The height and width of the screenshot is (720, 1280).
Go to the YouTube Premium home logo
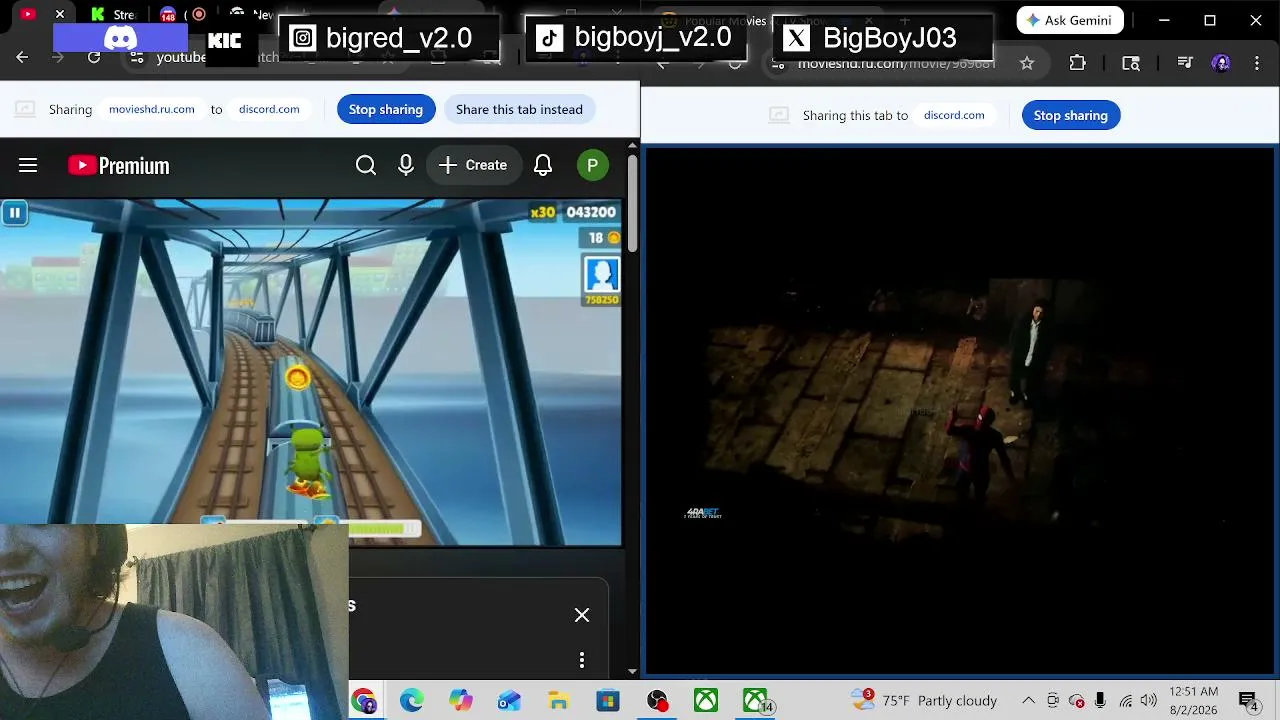[119, 166]
